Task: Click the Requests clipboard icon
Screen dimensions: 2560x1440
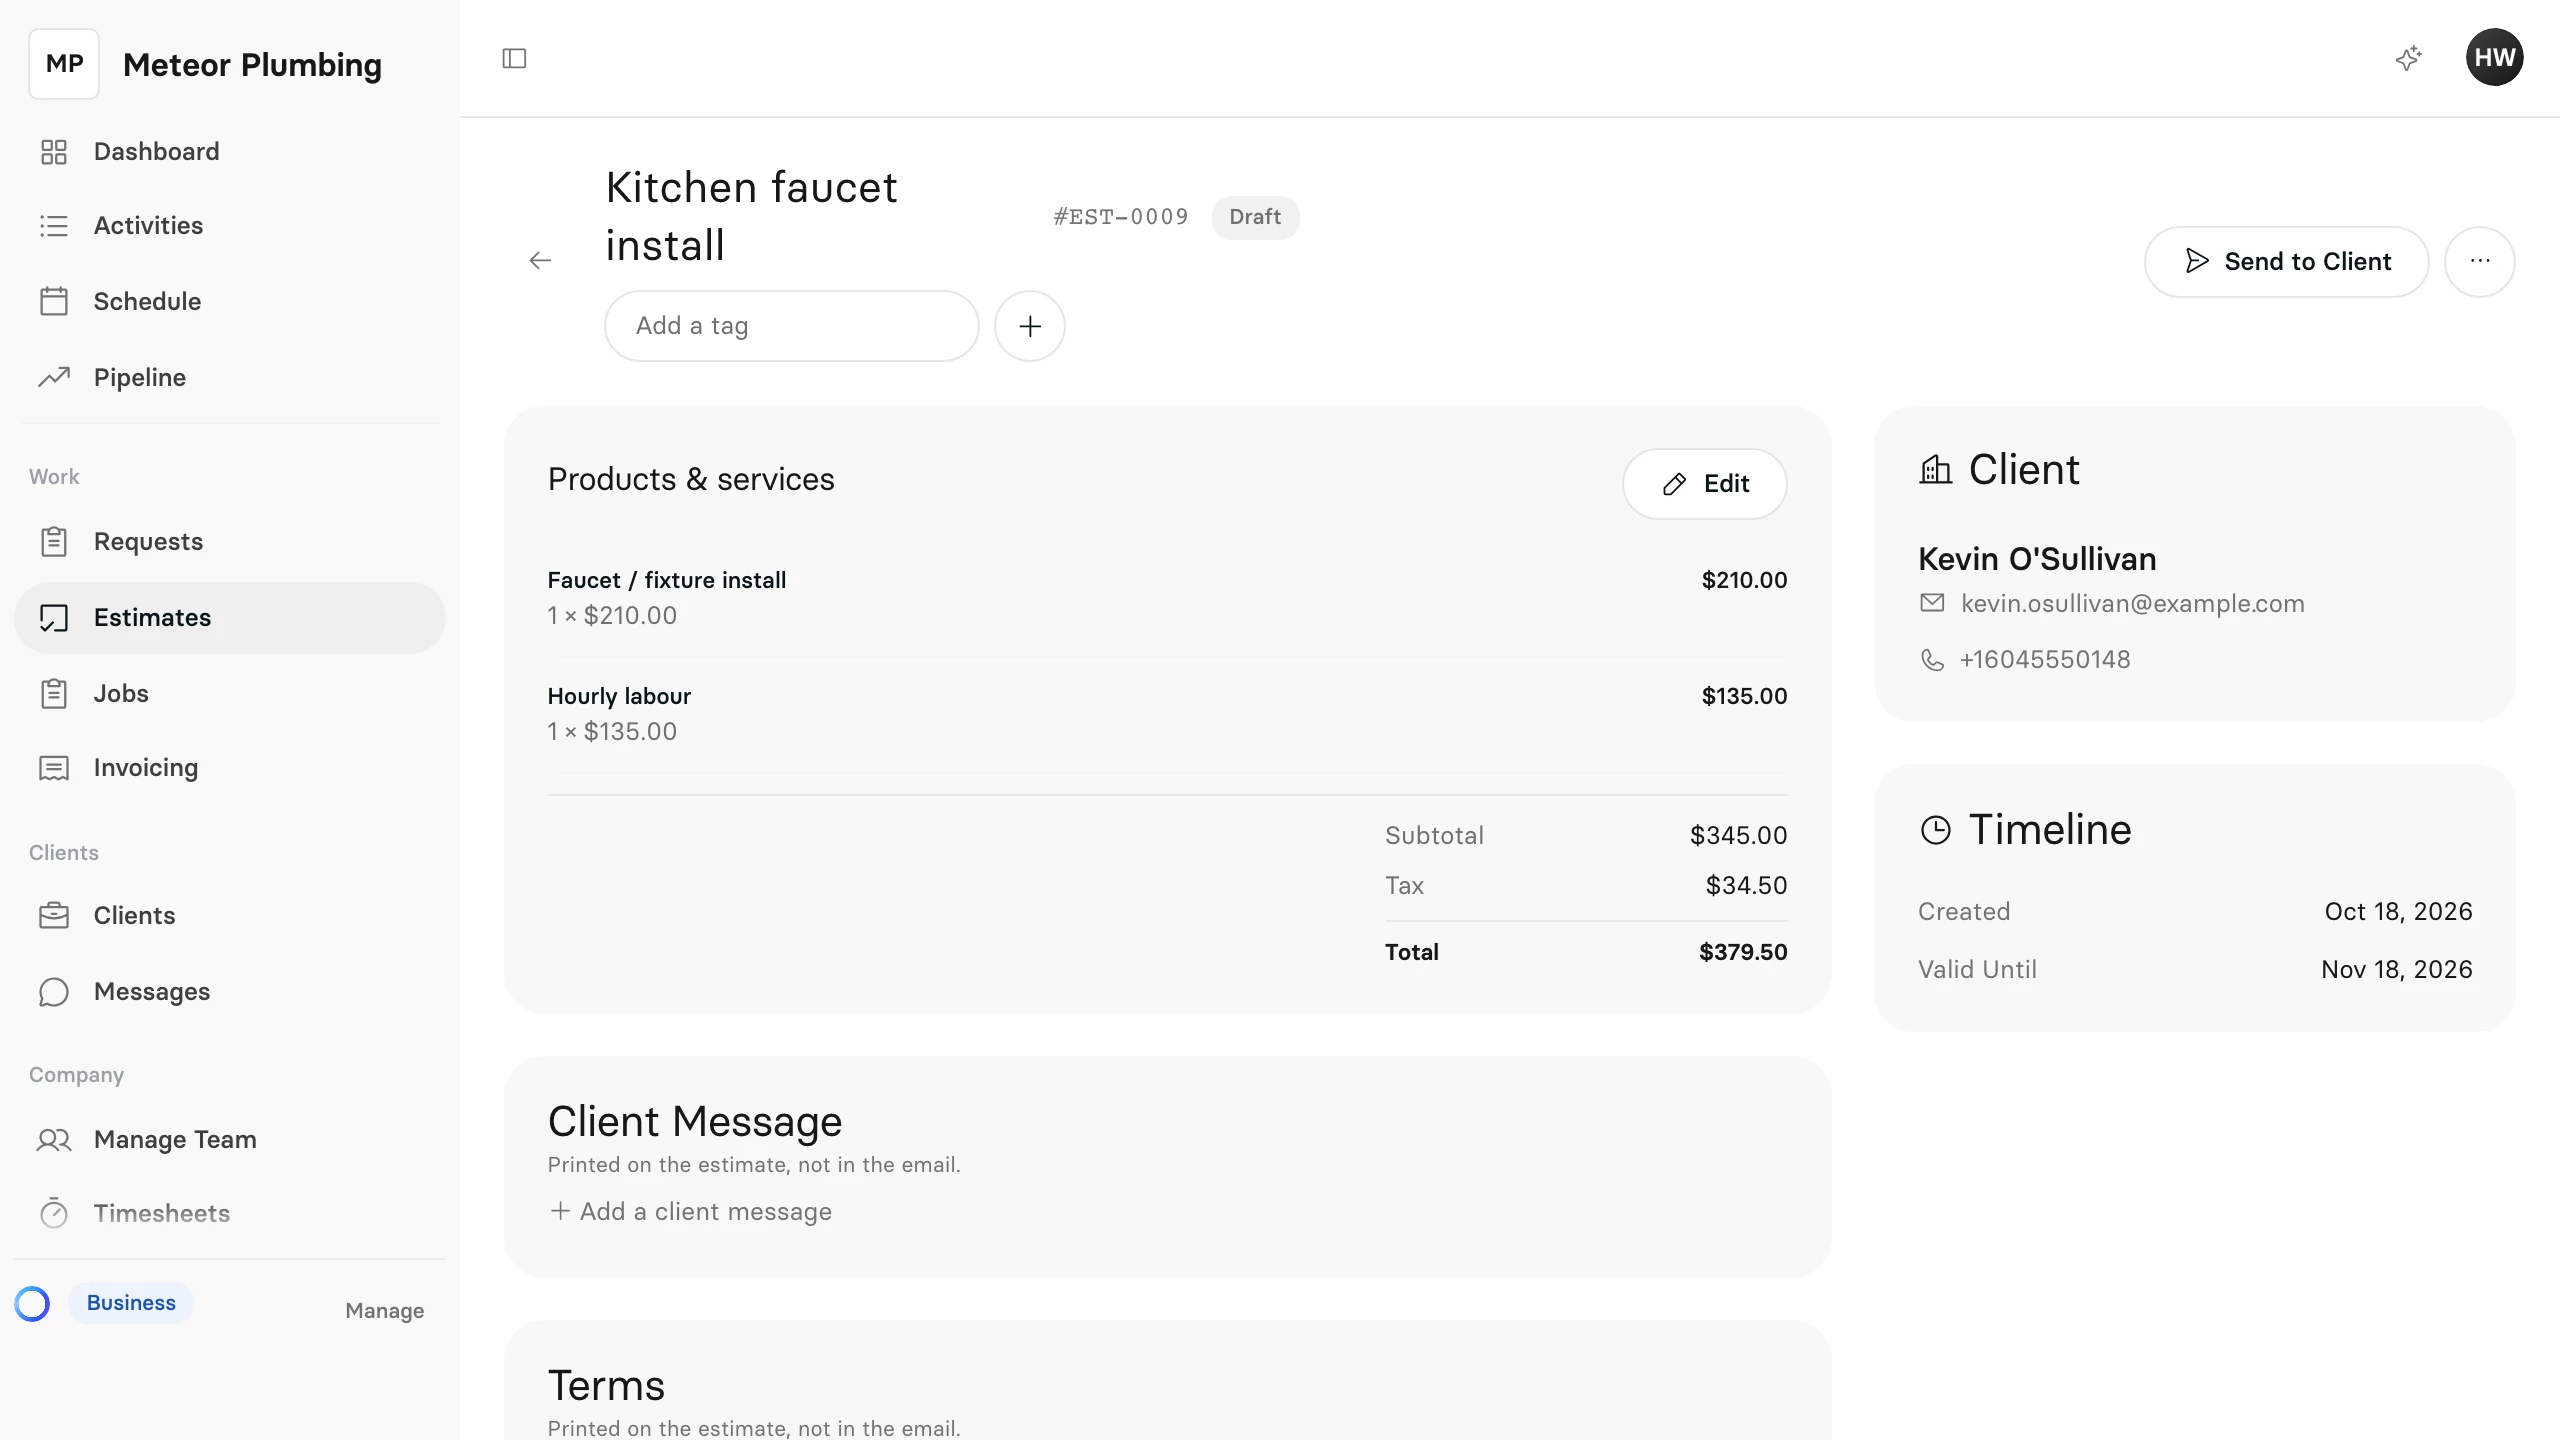Action: coord(53,541)
